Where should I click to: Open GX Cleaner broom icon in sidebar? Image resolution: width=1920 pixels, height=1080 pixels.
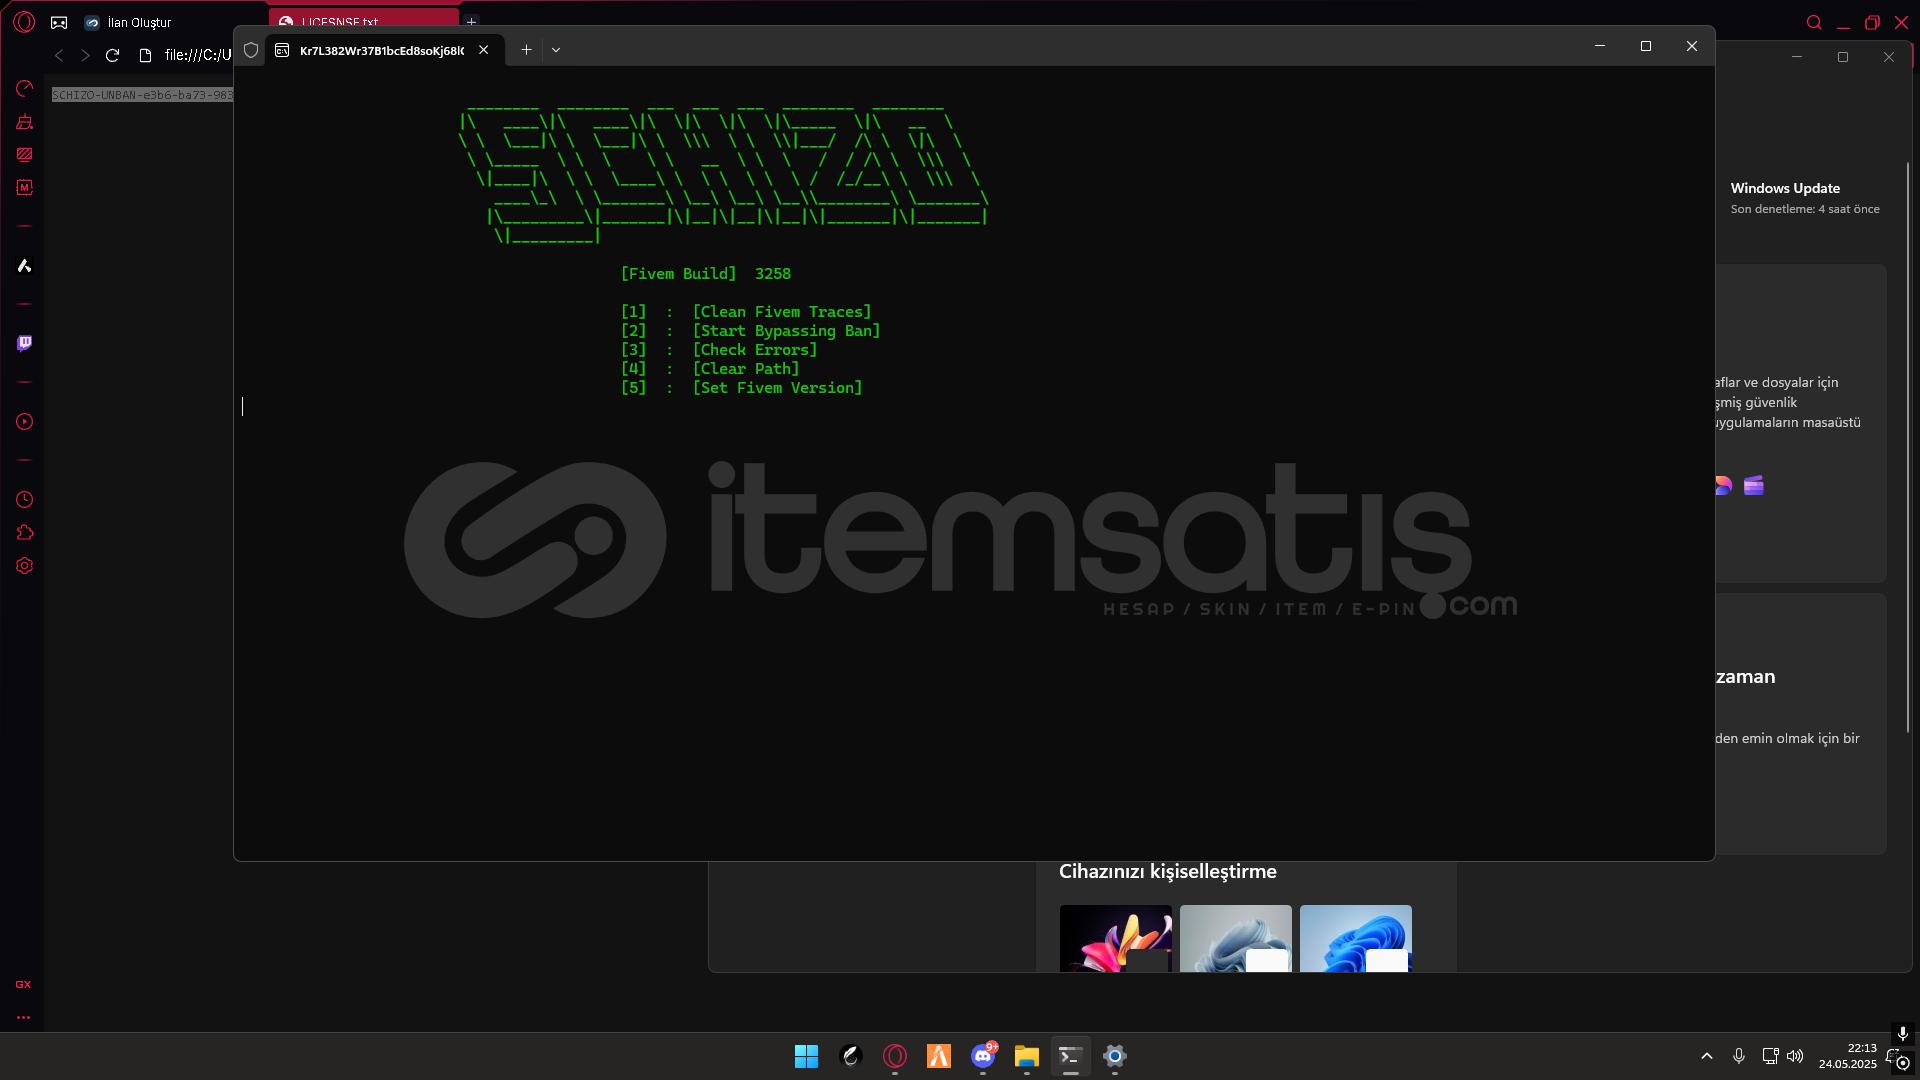point(25,122)
